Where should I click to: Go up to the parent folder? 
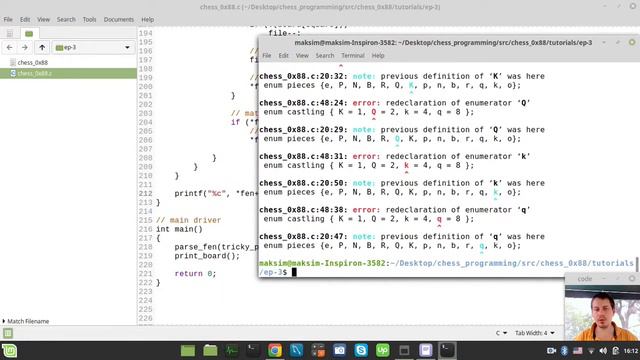coord(42,47)
